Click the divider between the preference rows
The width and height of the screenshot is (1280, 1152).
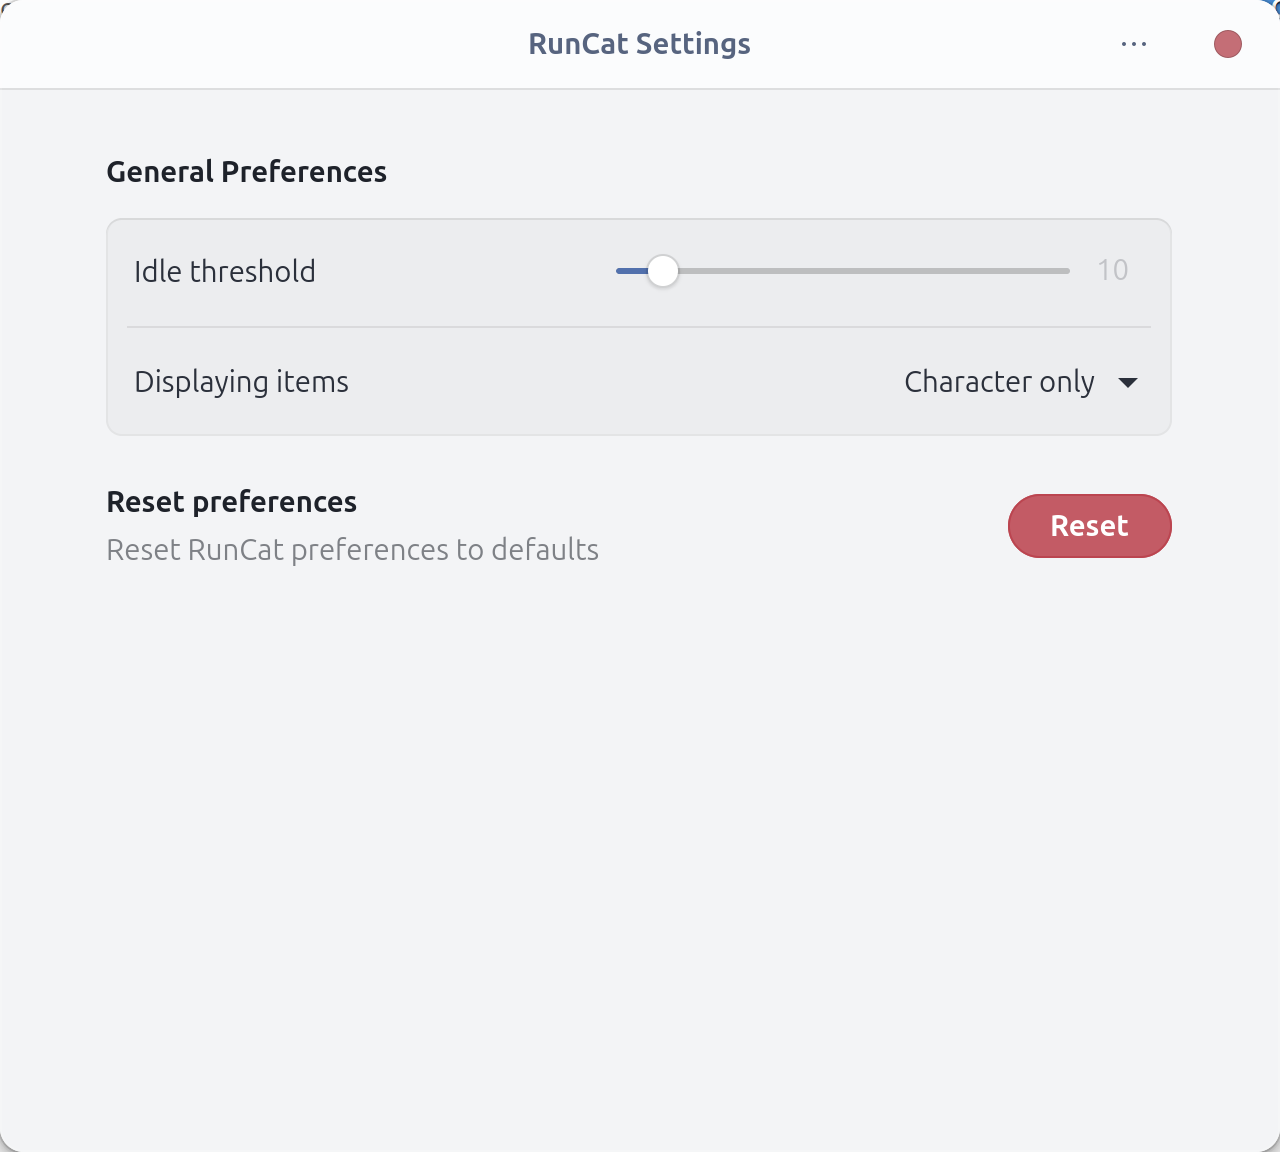[638, 327]
